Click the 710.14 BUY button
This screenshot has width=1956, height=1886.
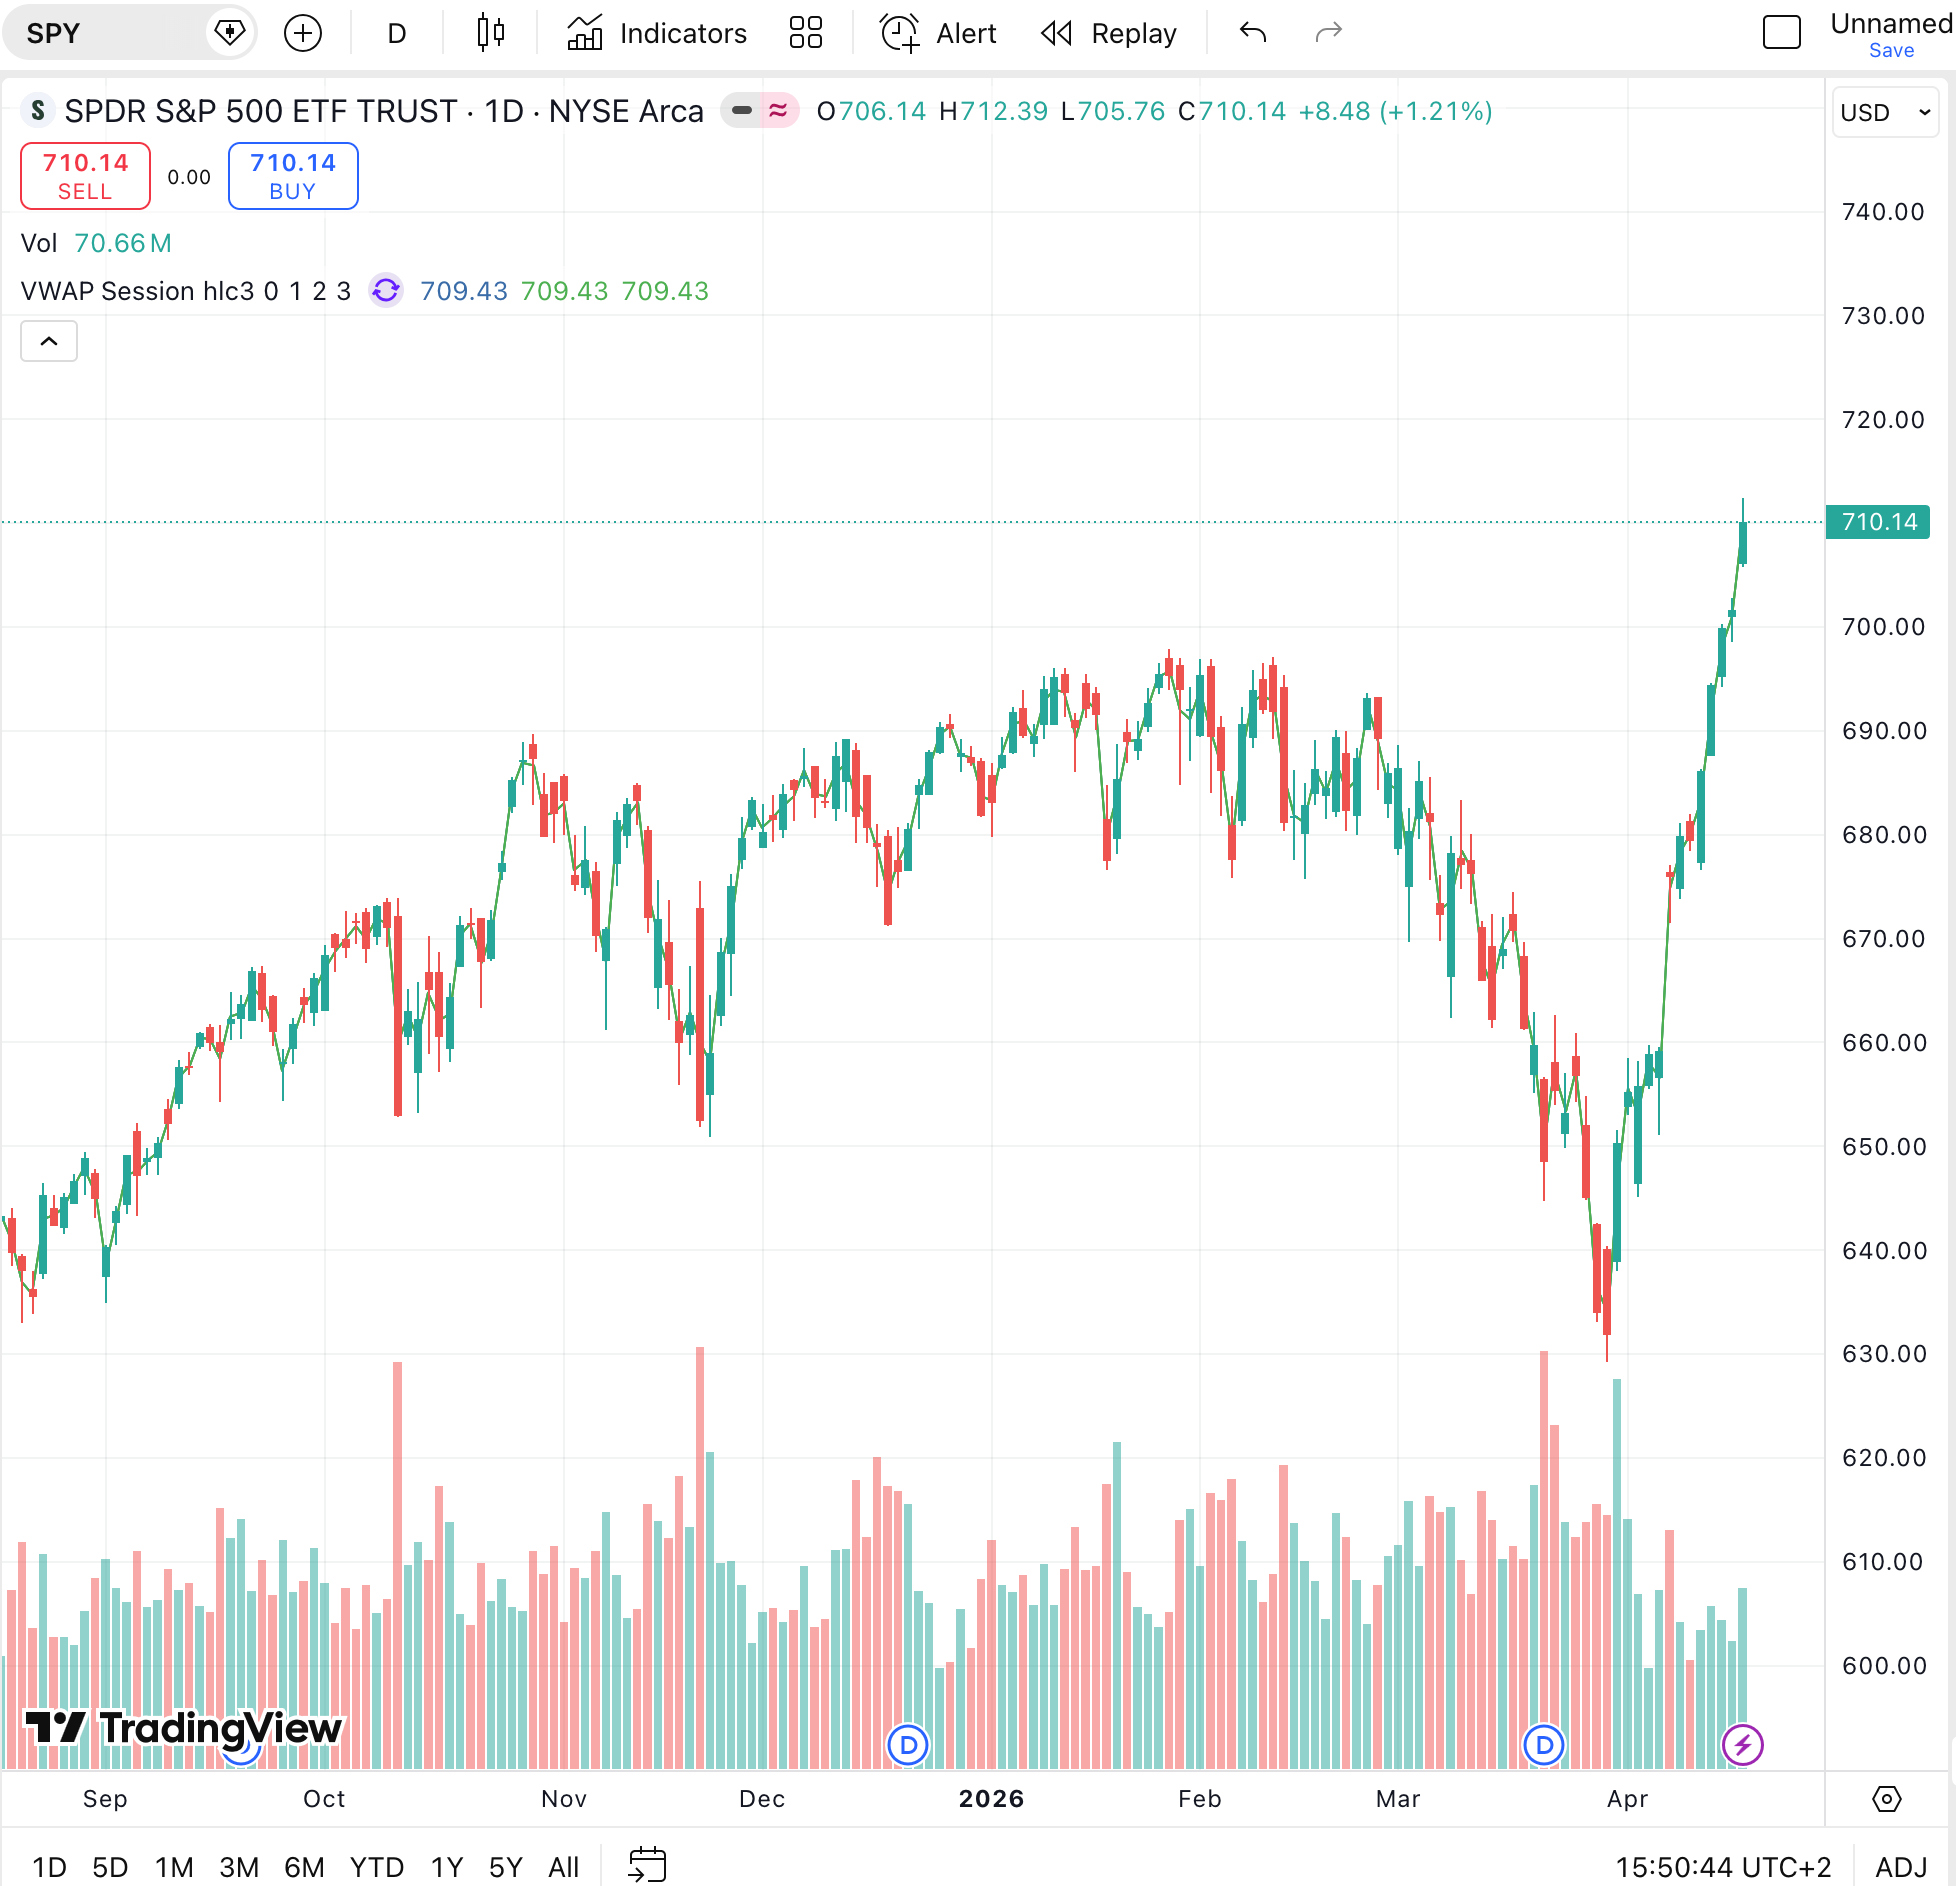point(293,176)
